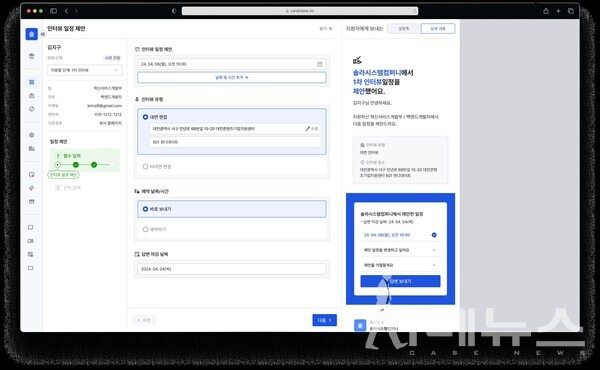Click the first step marker in progress tracker
This screenshot has width=600, height=370.
57,165
